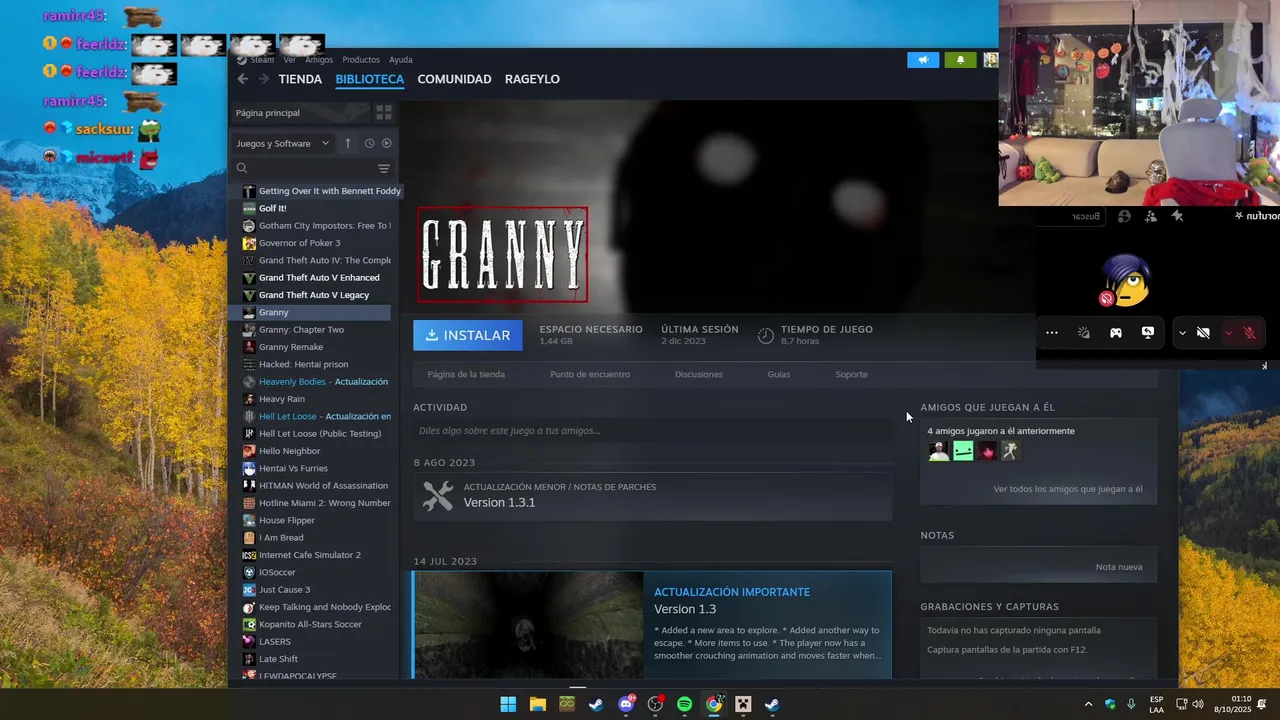This screenshot has width=1280, height=720.
Task: Open the Juegos y Software dropdown
Action: 283,143
